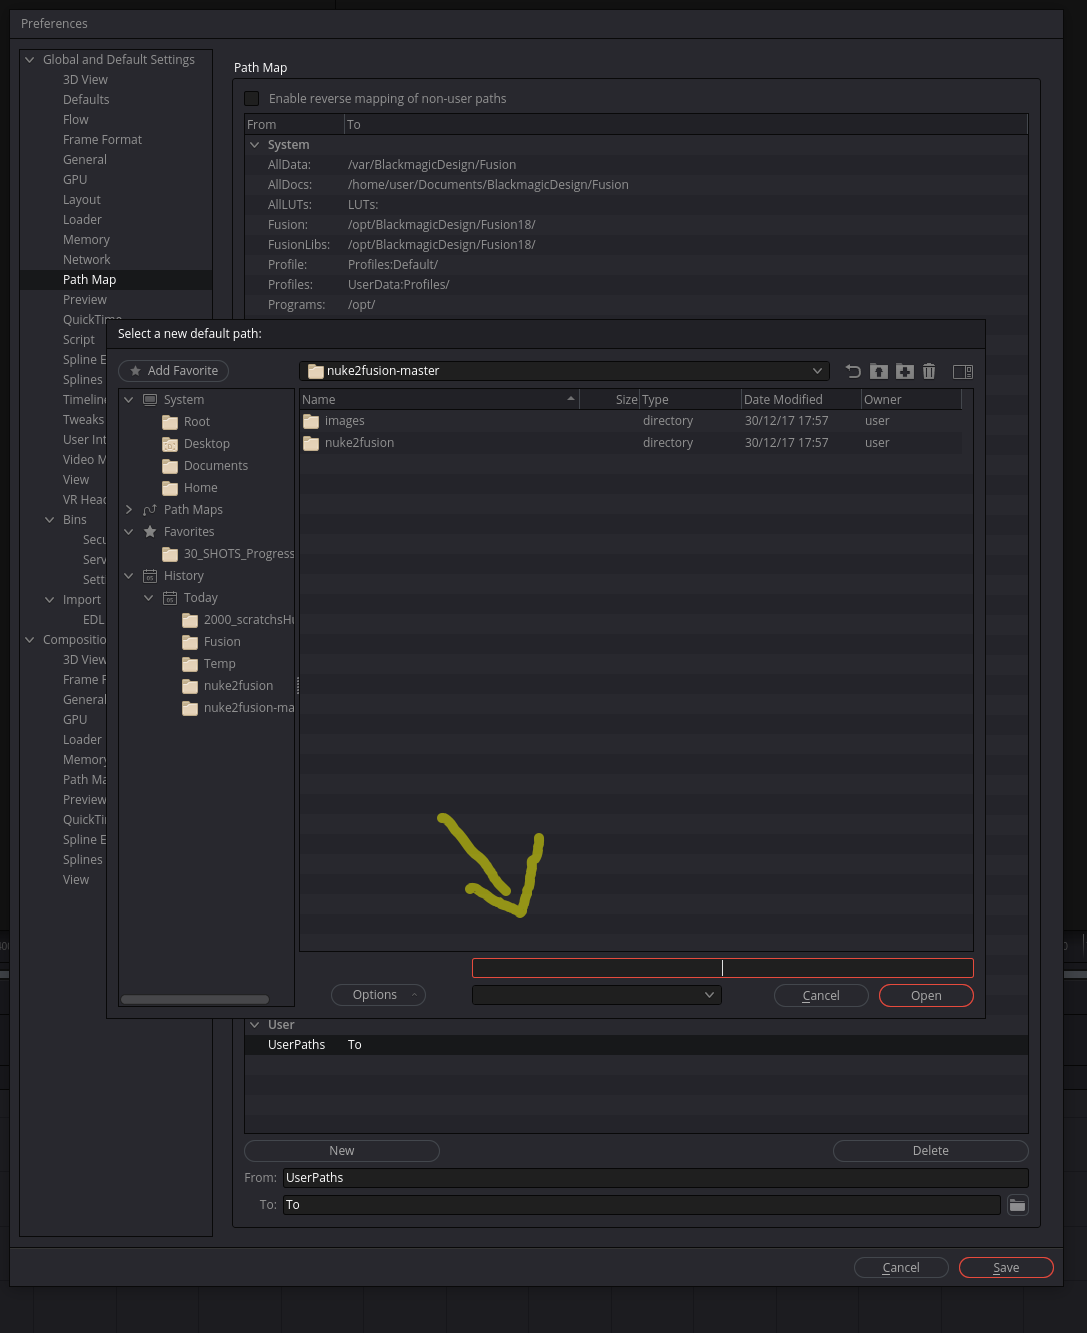Go up to the parent folder

(x=879, y=371)
